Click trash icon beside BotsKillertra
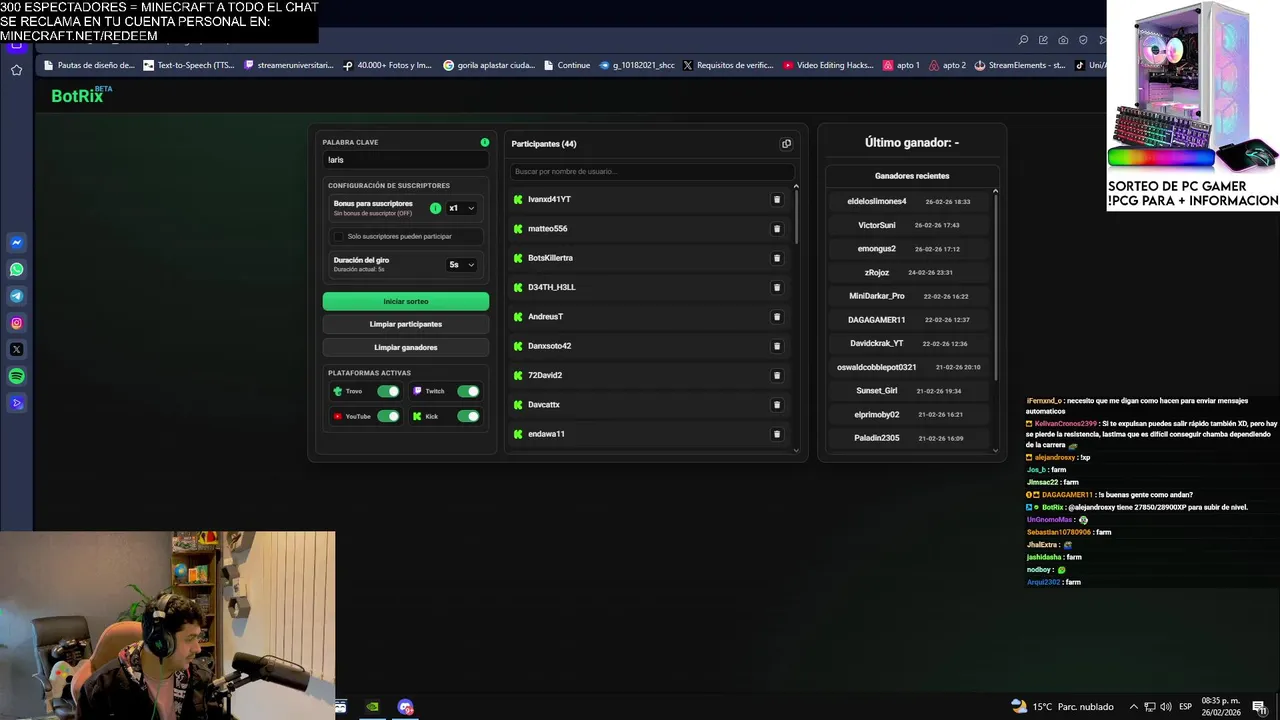Screen dimensions: 1280x720 pyautogui.click(x=777, y=258)
